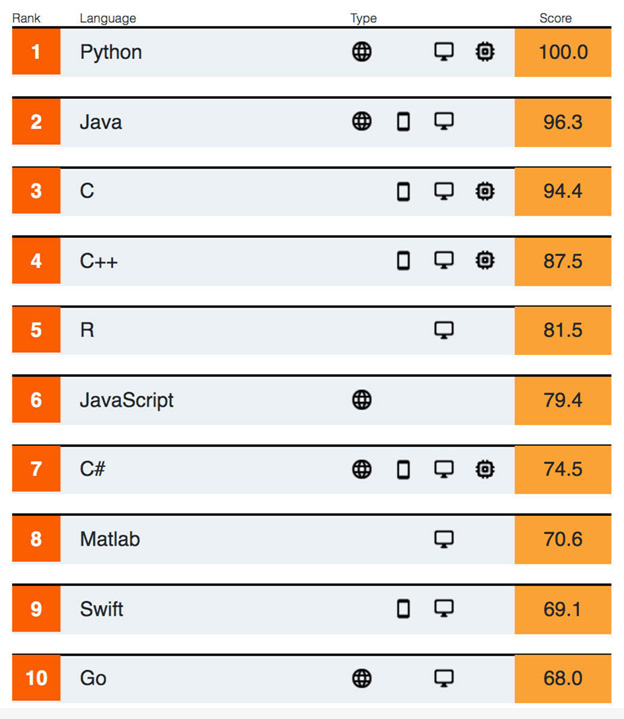The height and width of the screenshot is (719, 624).
Task: Click the web globe icon for JavaScript
Action: coord(362,400)
